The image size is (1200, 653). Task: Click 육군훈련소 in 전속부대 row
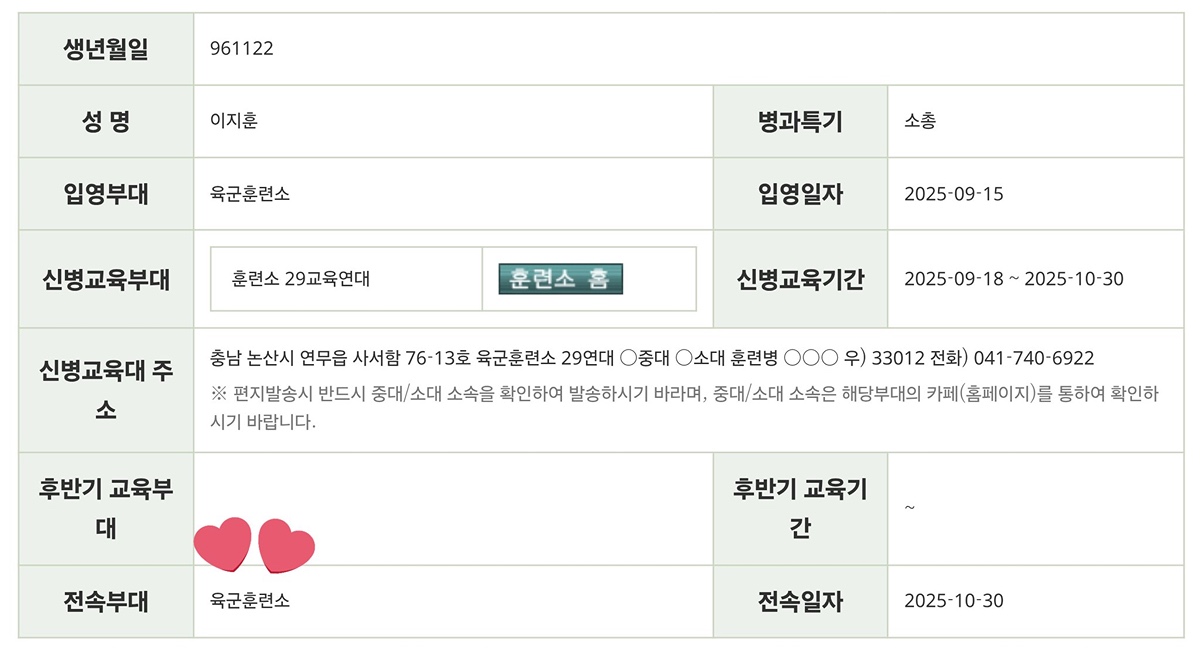pos(250,601)
